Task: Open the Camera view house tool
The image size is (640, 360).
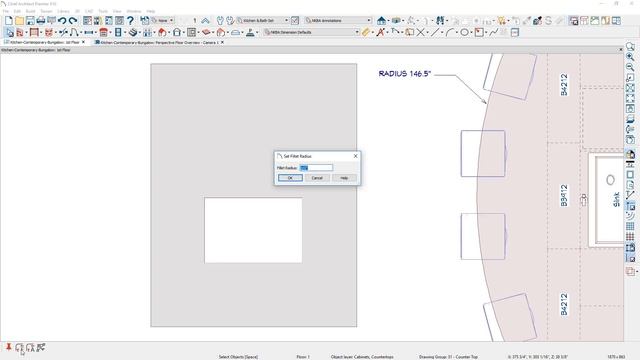Action: (x=382, y=20)
